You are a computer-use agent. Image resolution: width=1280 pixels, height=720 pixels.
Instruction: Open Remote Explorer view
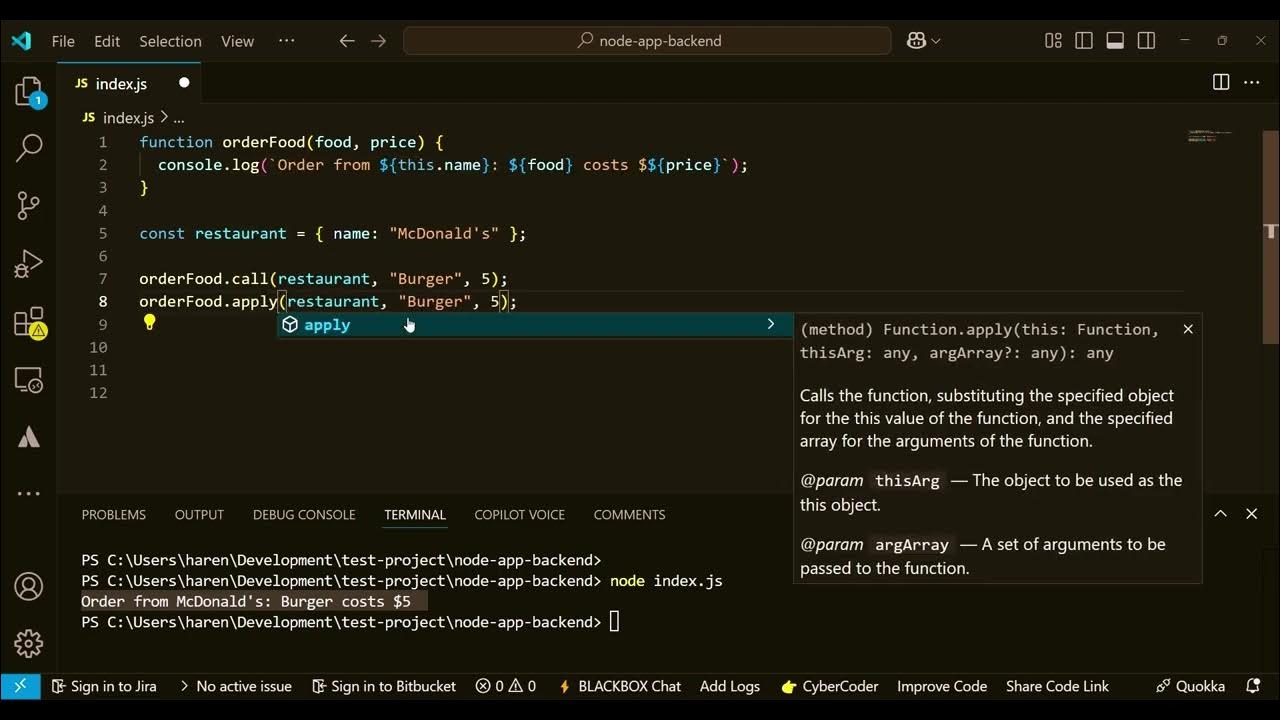[x=29, y=380]
